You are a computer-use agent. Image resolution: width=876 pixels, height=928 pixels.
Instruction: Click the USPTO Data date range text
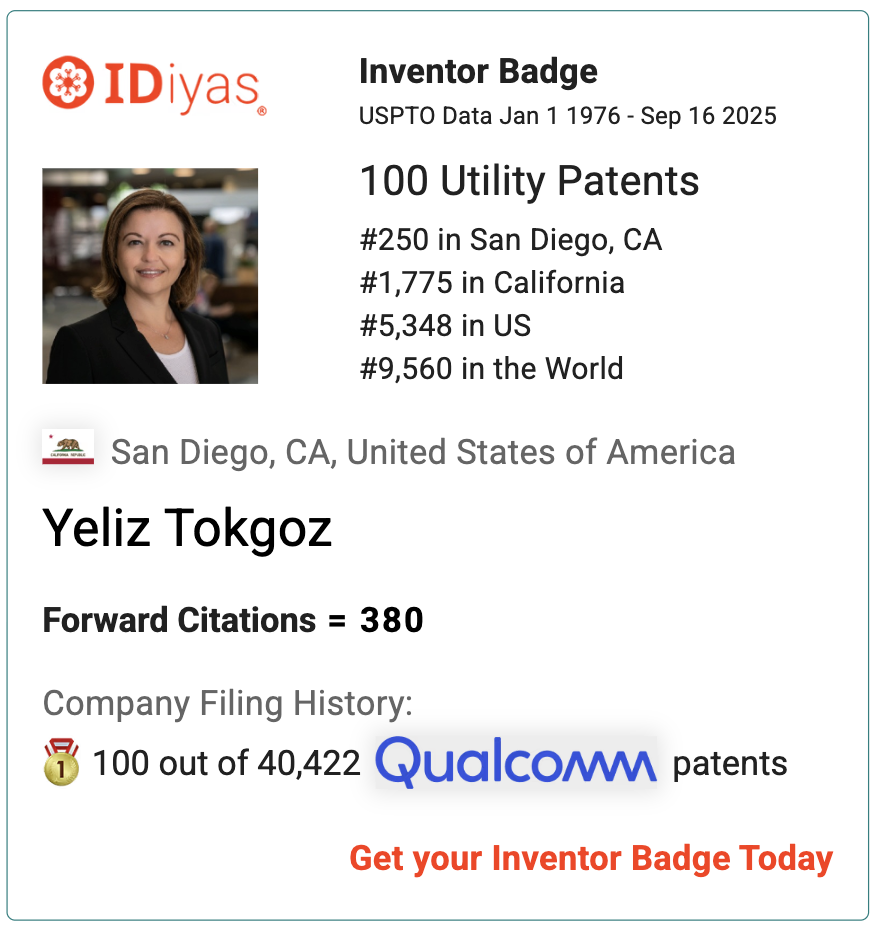(568, 116)
